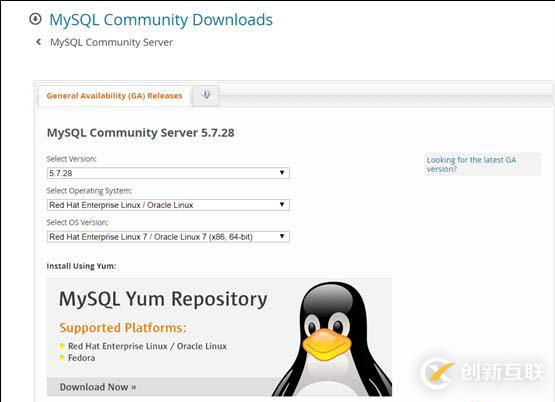
Task: Switch to General Availability (GA) Releases tab
Action: tap(114, 96)
